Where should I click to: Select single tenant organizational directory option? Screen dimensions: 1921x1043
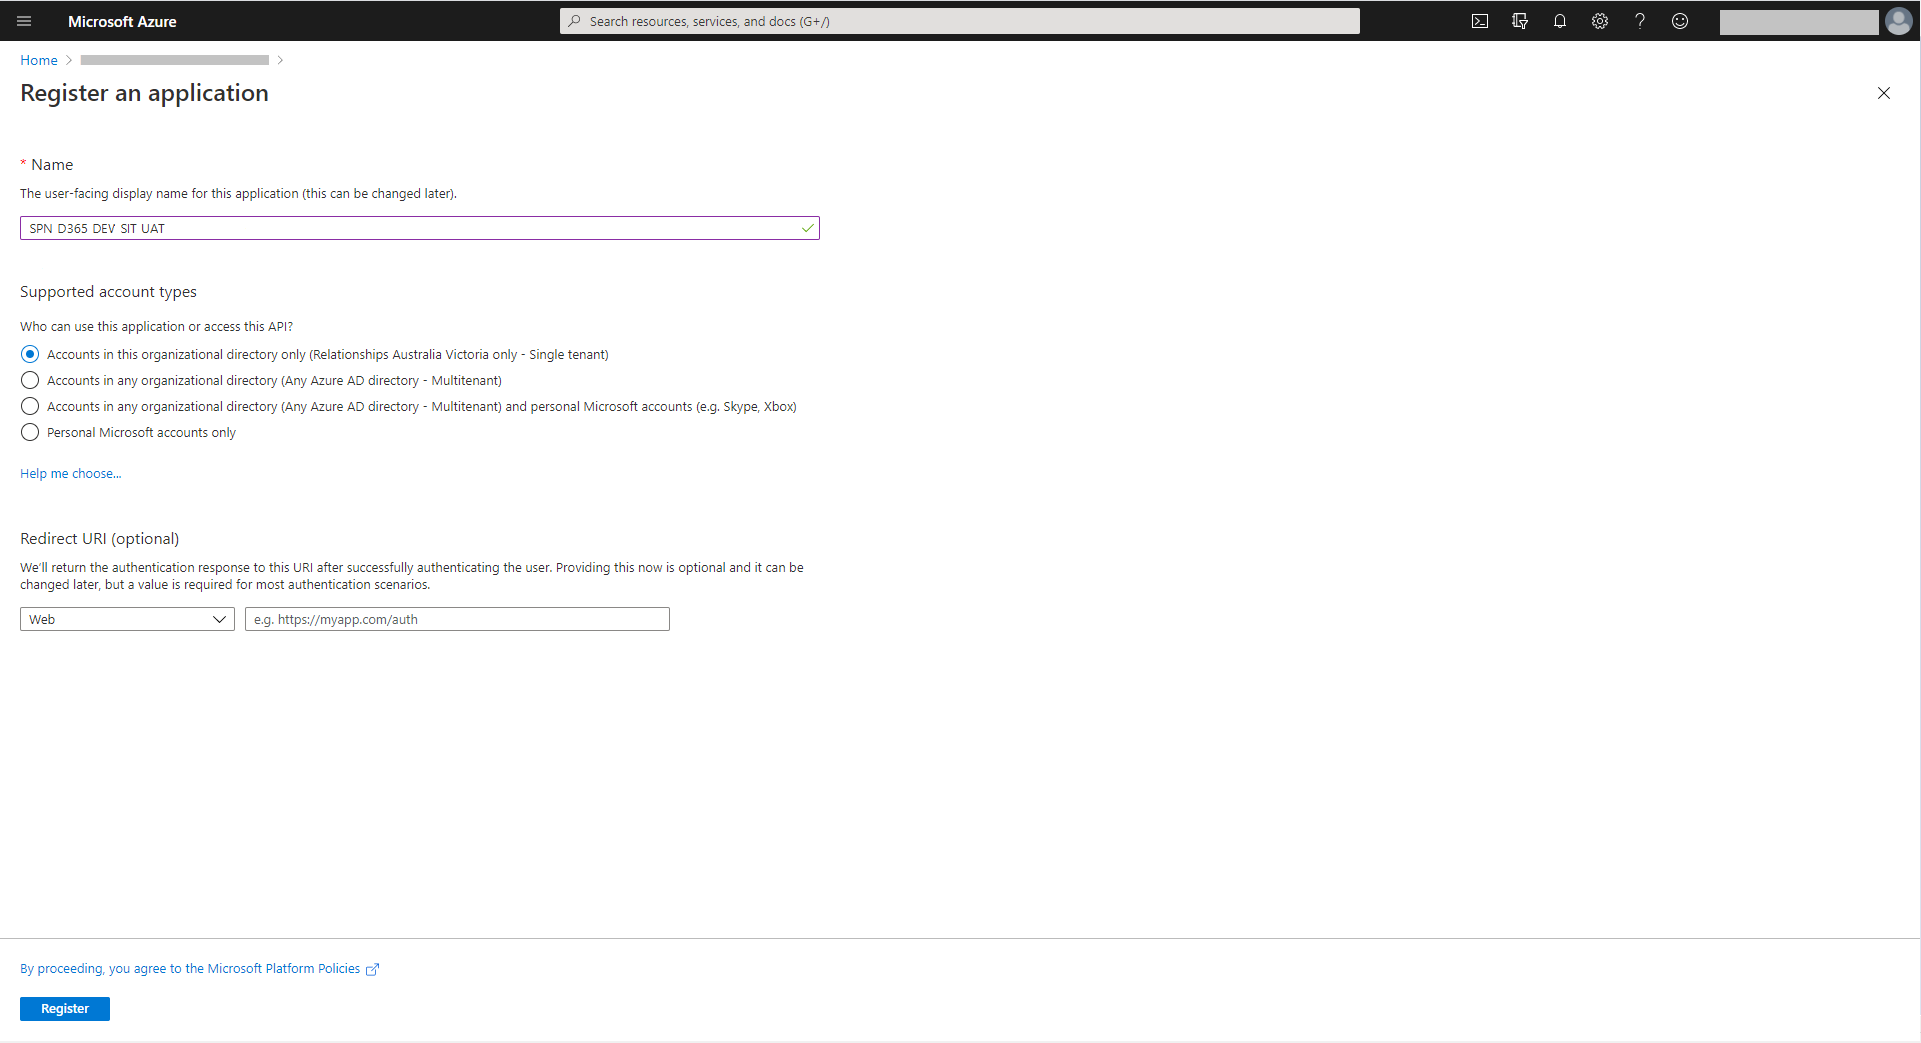point(30,355)
